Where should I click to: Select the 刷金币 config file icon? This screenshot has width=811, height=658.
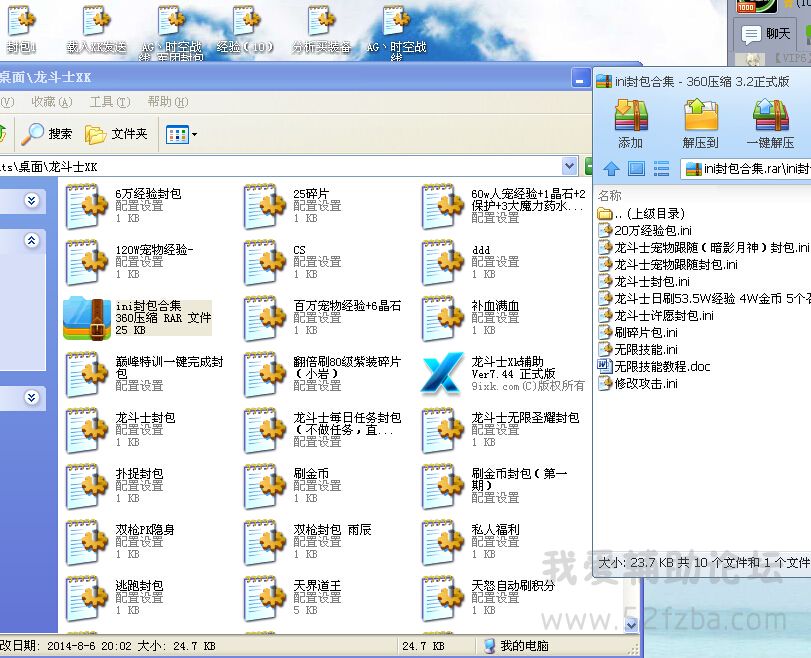(x=264, y=486)
